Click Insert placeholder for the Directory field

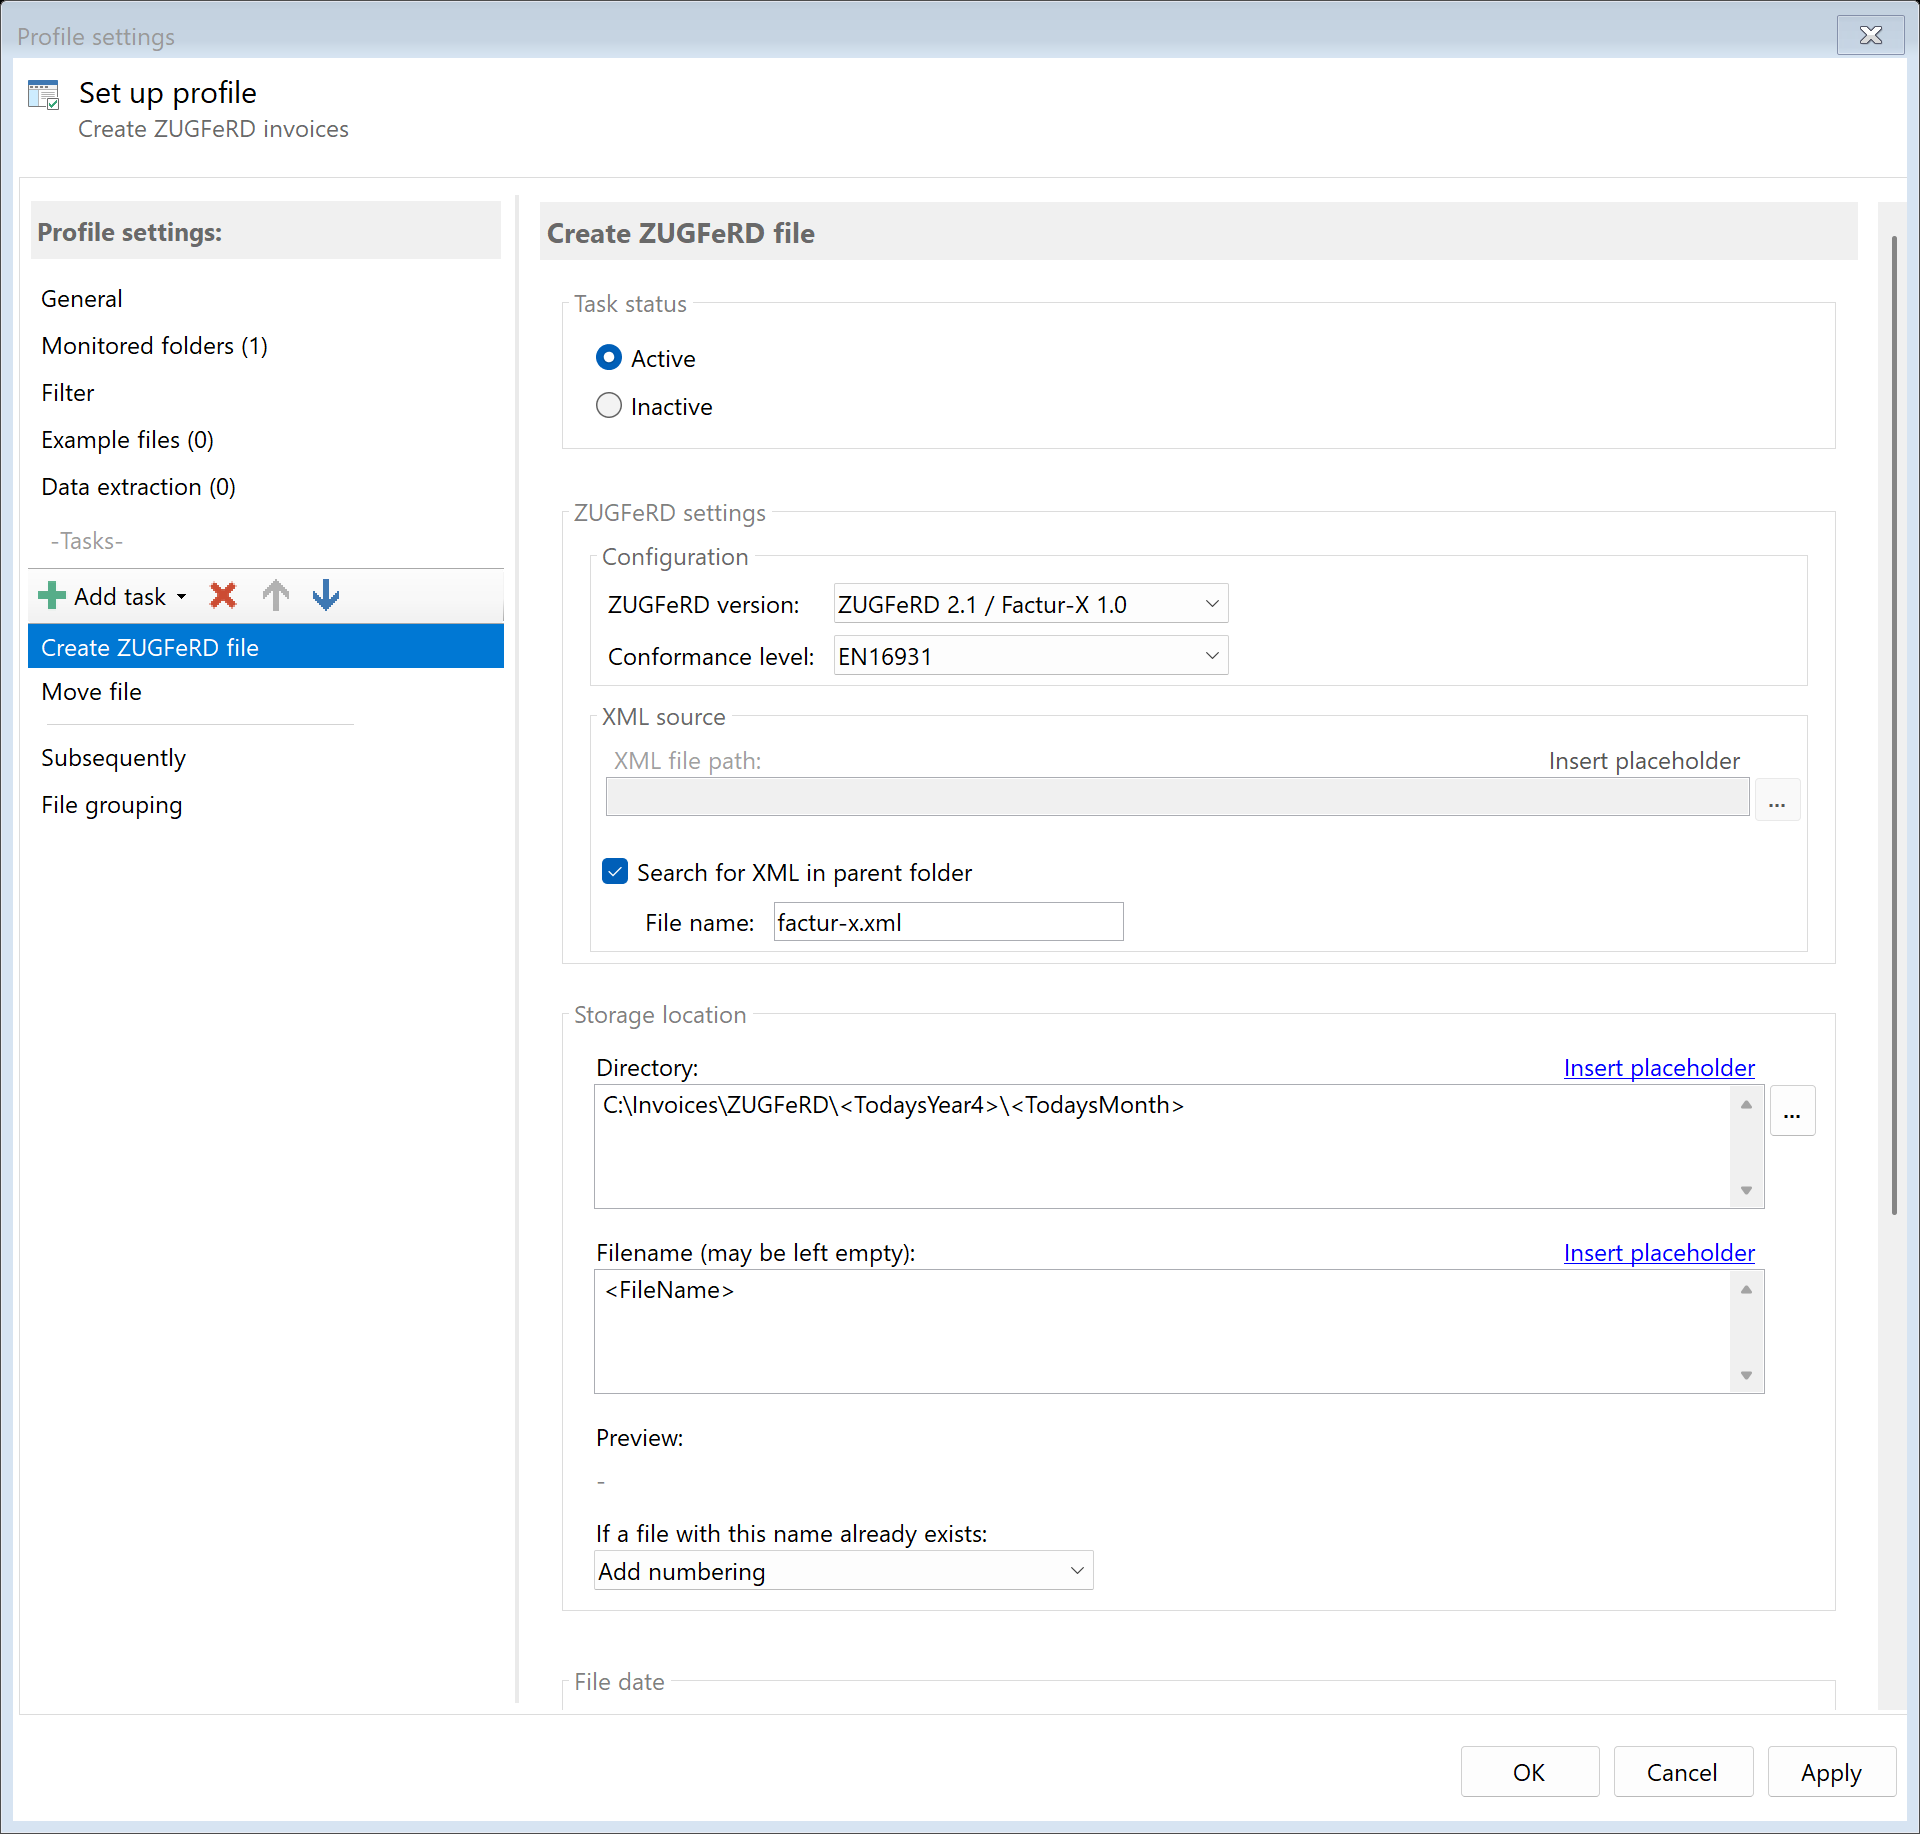pyautogui.click(x=1658, y=1067)
